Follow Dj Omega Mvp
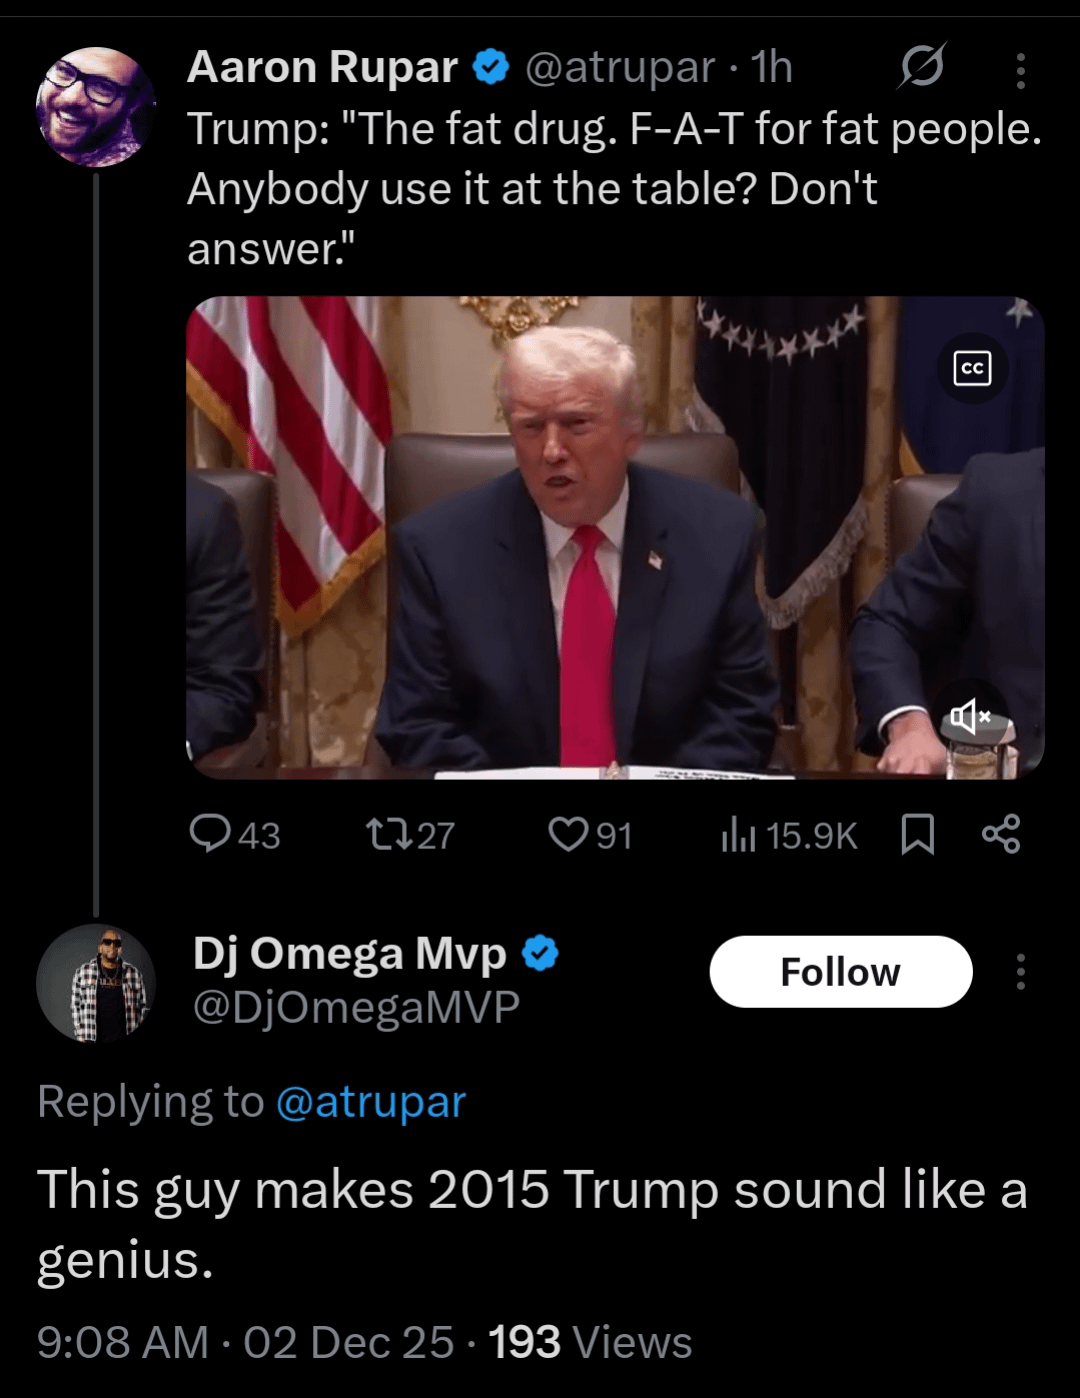The image size is (1080, 1398). (x=840, y=971)
